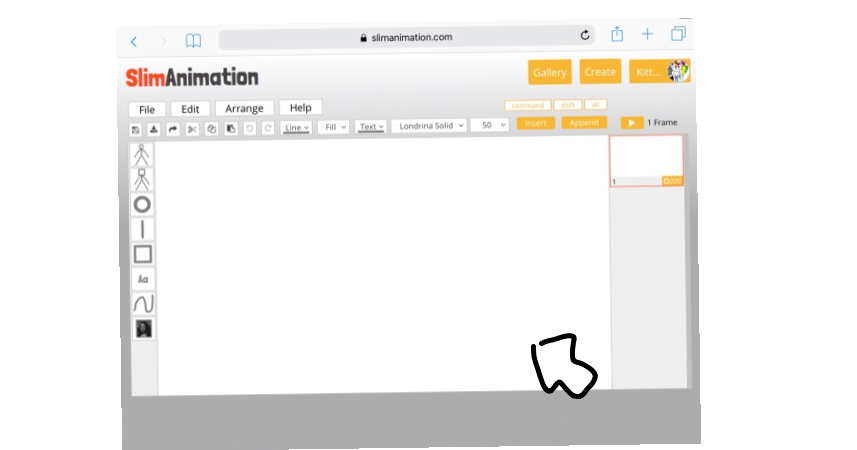The image size is (857, 450).
Task: Open the Kitt... user profile button
Action: click(660, 72)
